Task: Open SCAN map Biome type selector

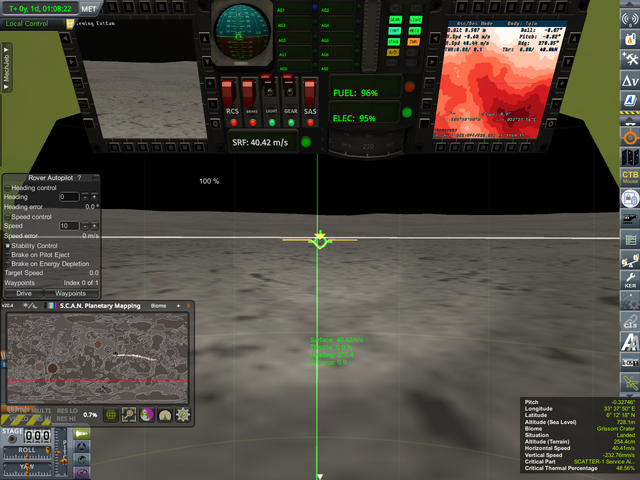Action: click(158, 306)
